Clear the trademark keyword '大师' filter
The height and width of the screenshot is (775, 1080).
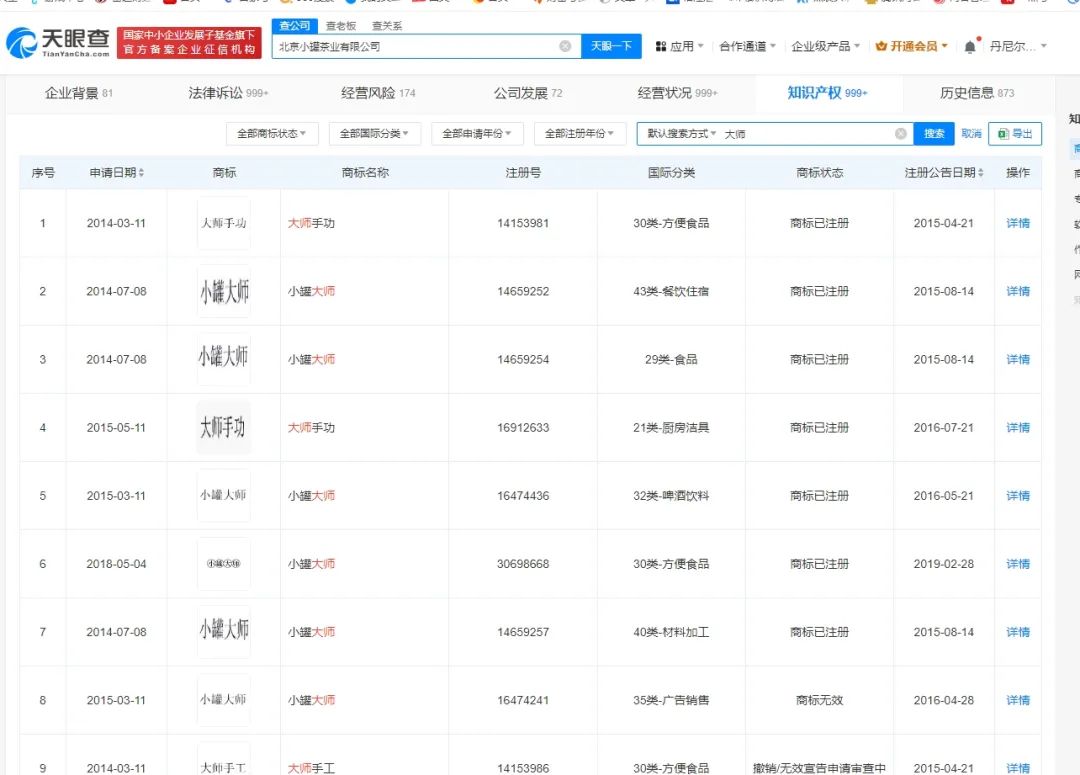click(x=900, y=134)
